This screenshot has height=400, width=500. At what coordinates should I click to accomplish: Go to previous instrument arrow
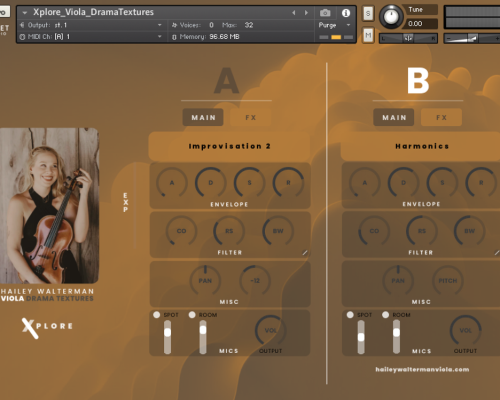coord(294,13)
